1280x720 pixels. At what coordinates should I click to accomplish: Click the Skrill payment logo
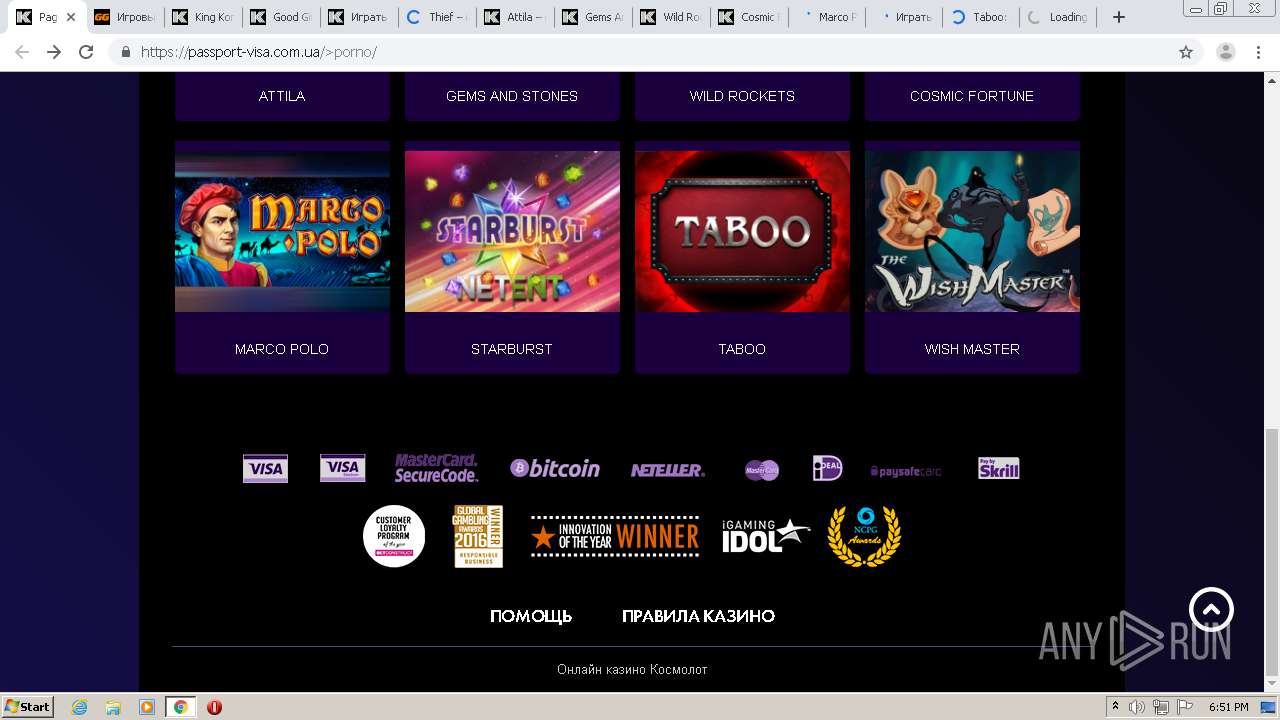[x=998, y=468]
